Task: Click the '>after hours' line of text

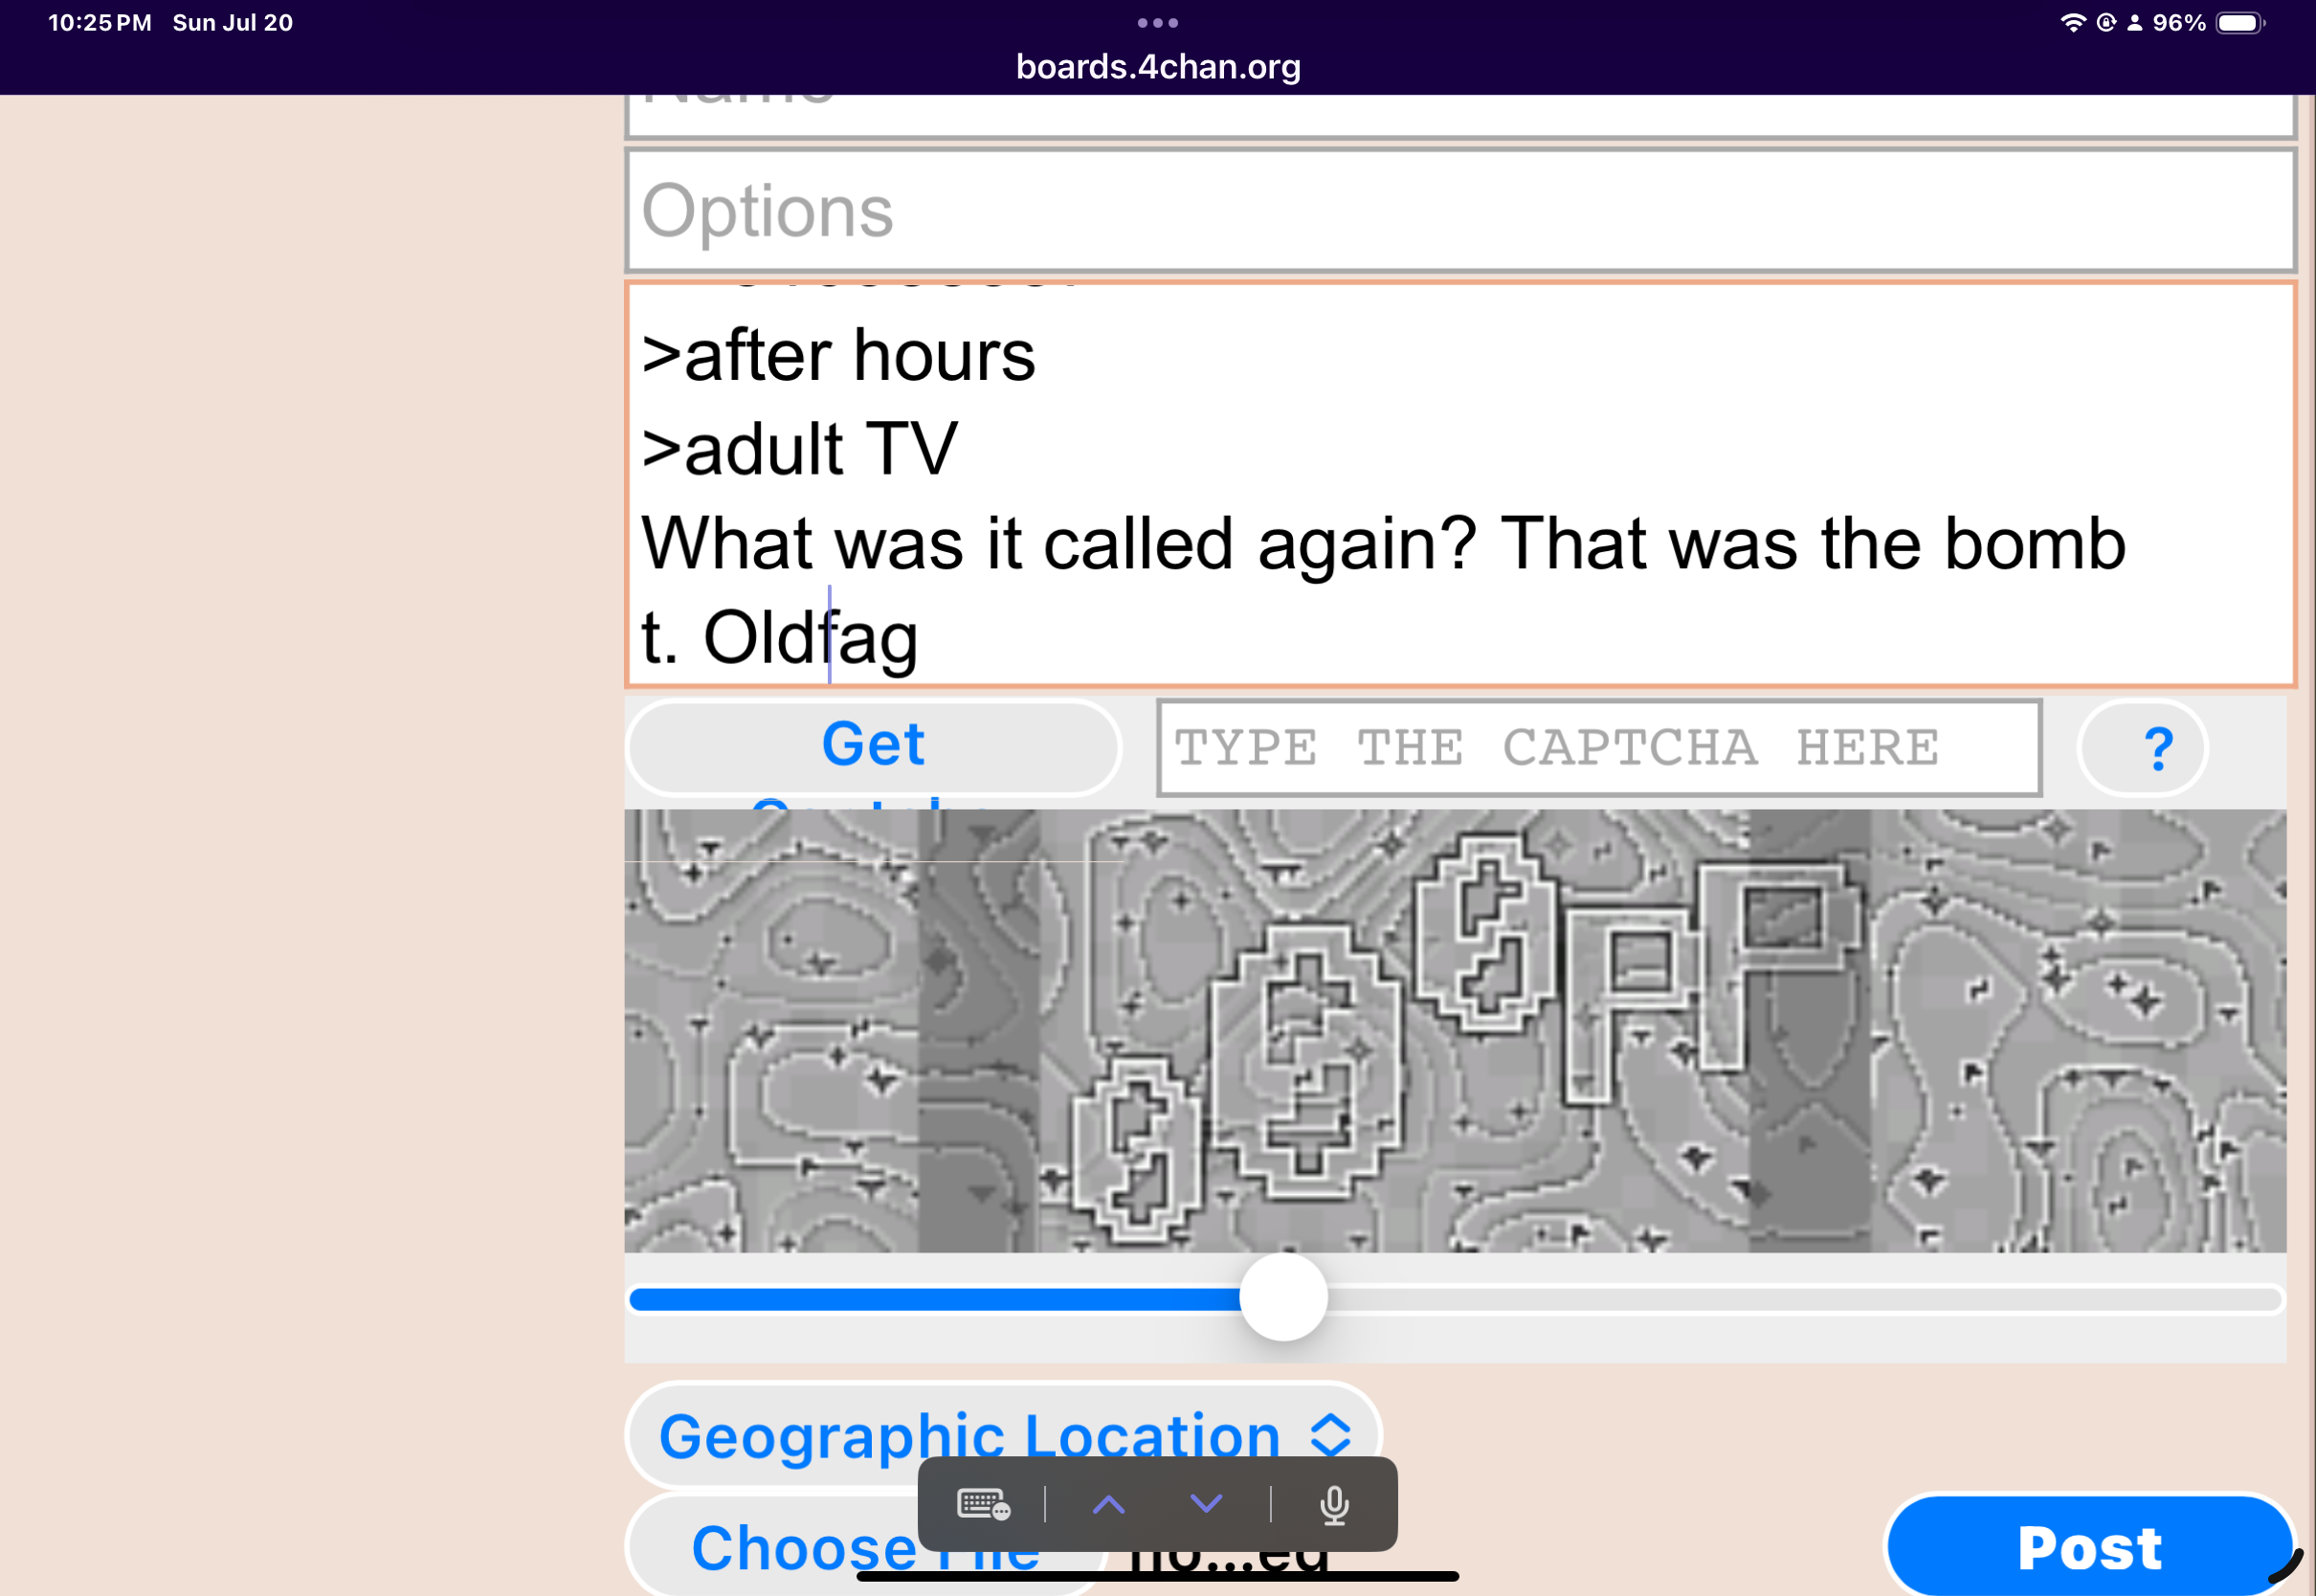Action: click(x=838, y=355)
